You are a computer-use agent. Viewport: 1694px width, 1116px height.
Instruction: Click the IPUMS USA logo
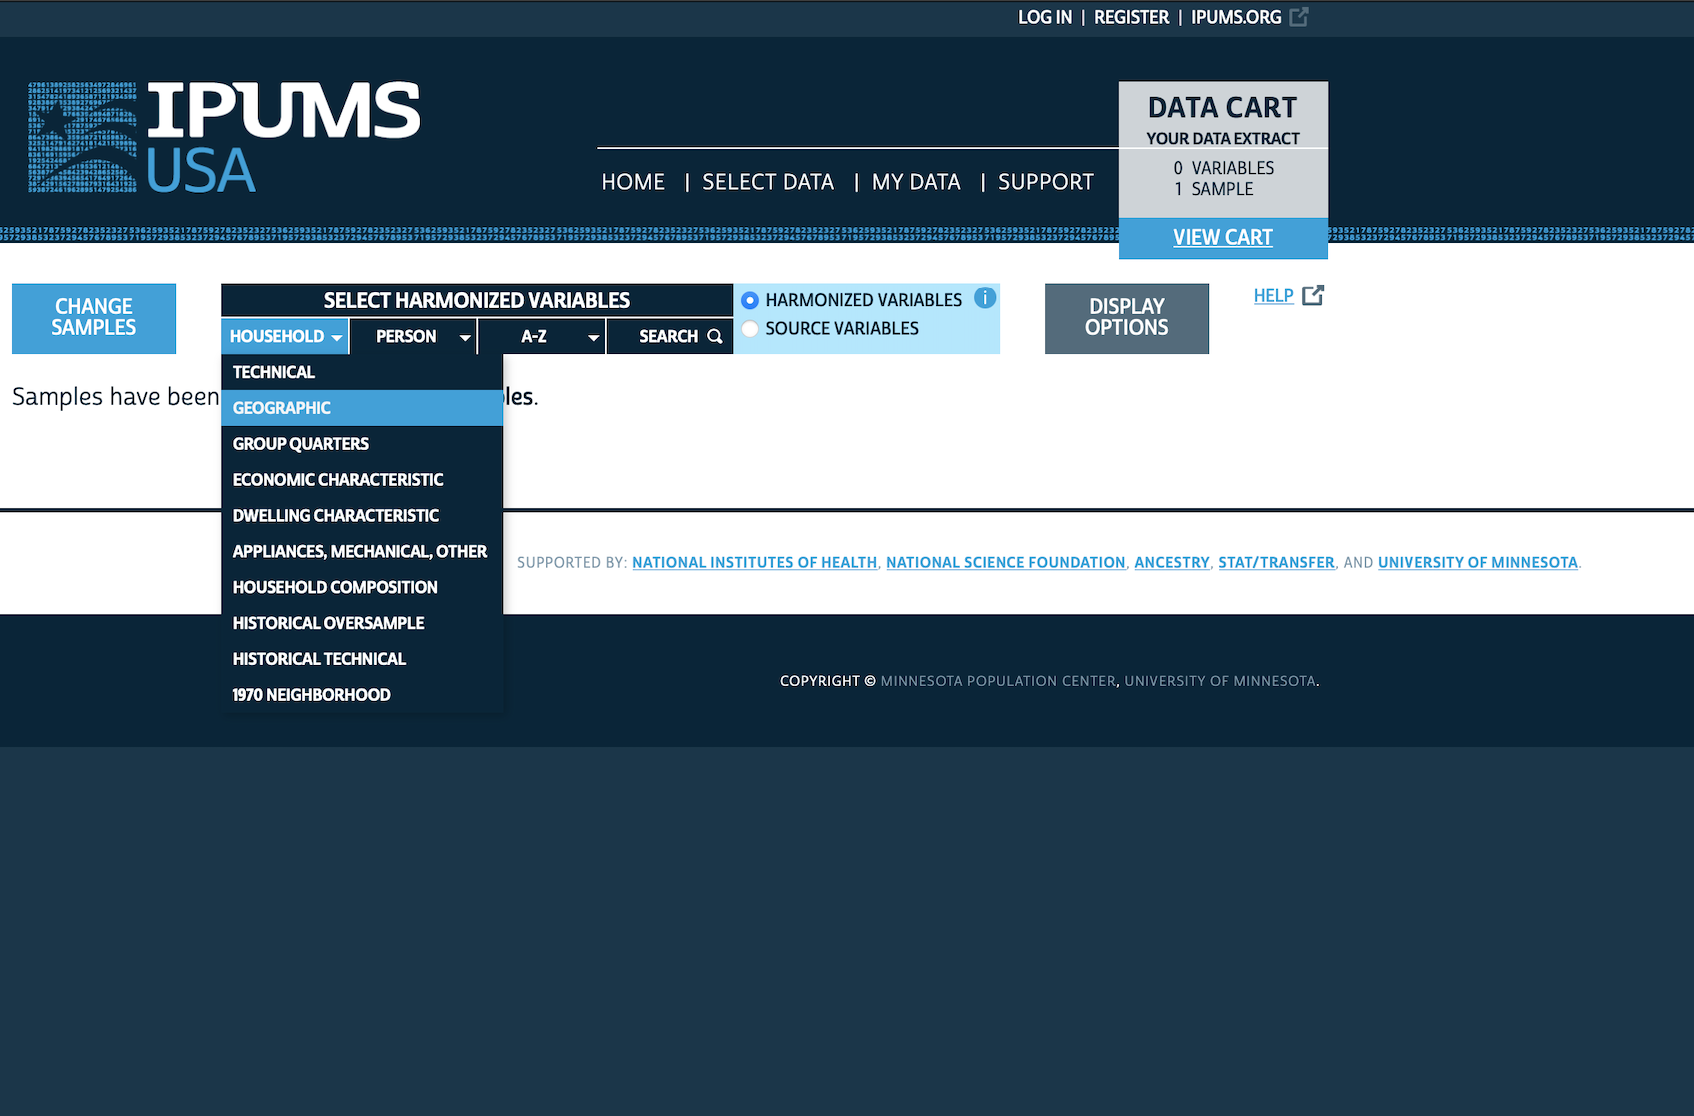click(224, 138)
